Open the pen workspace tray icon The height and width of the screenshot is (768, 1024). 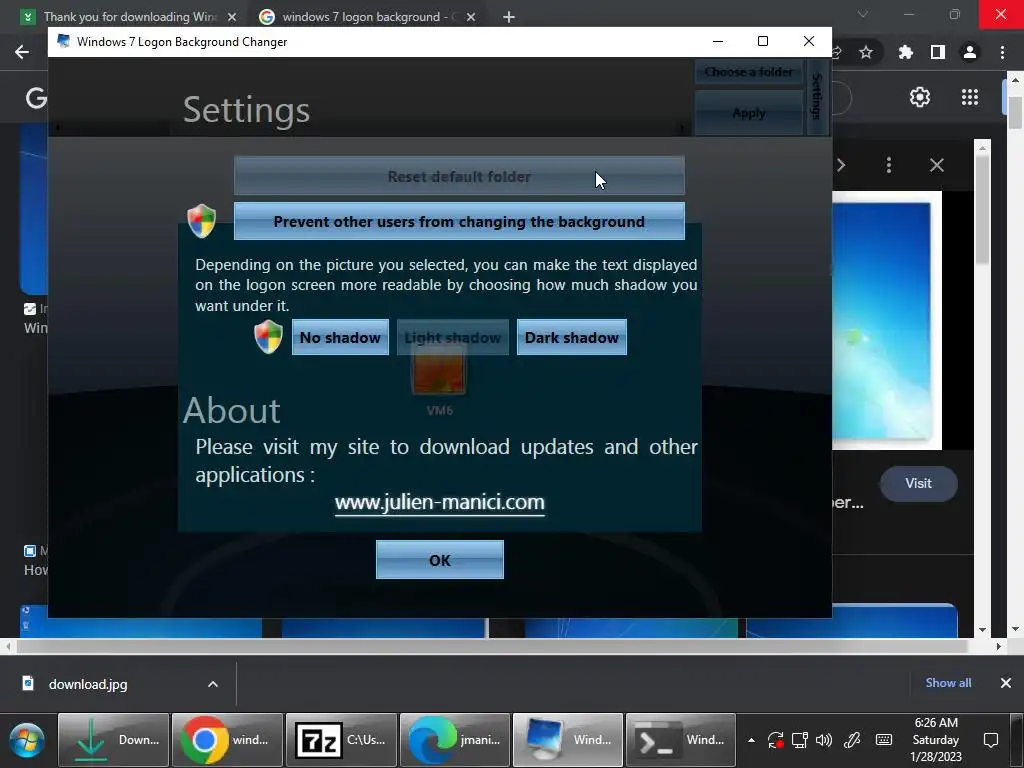(x=852, y=740)
